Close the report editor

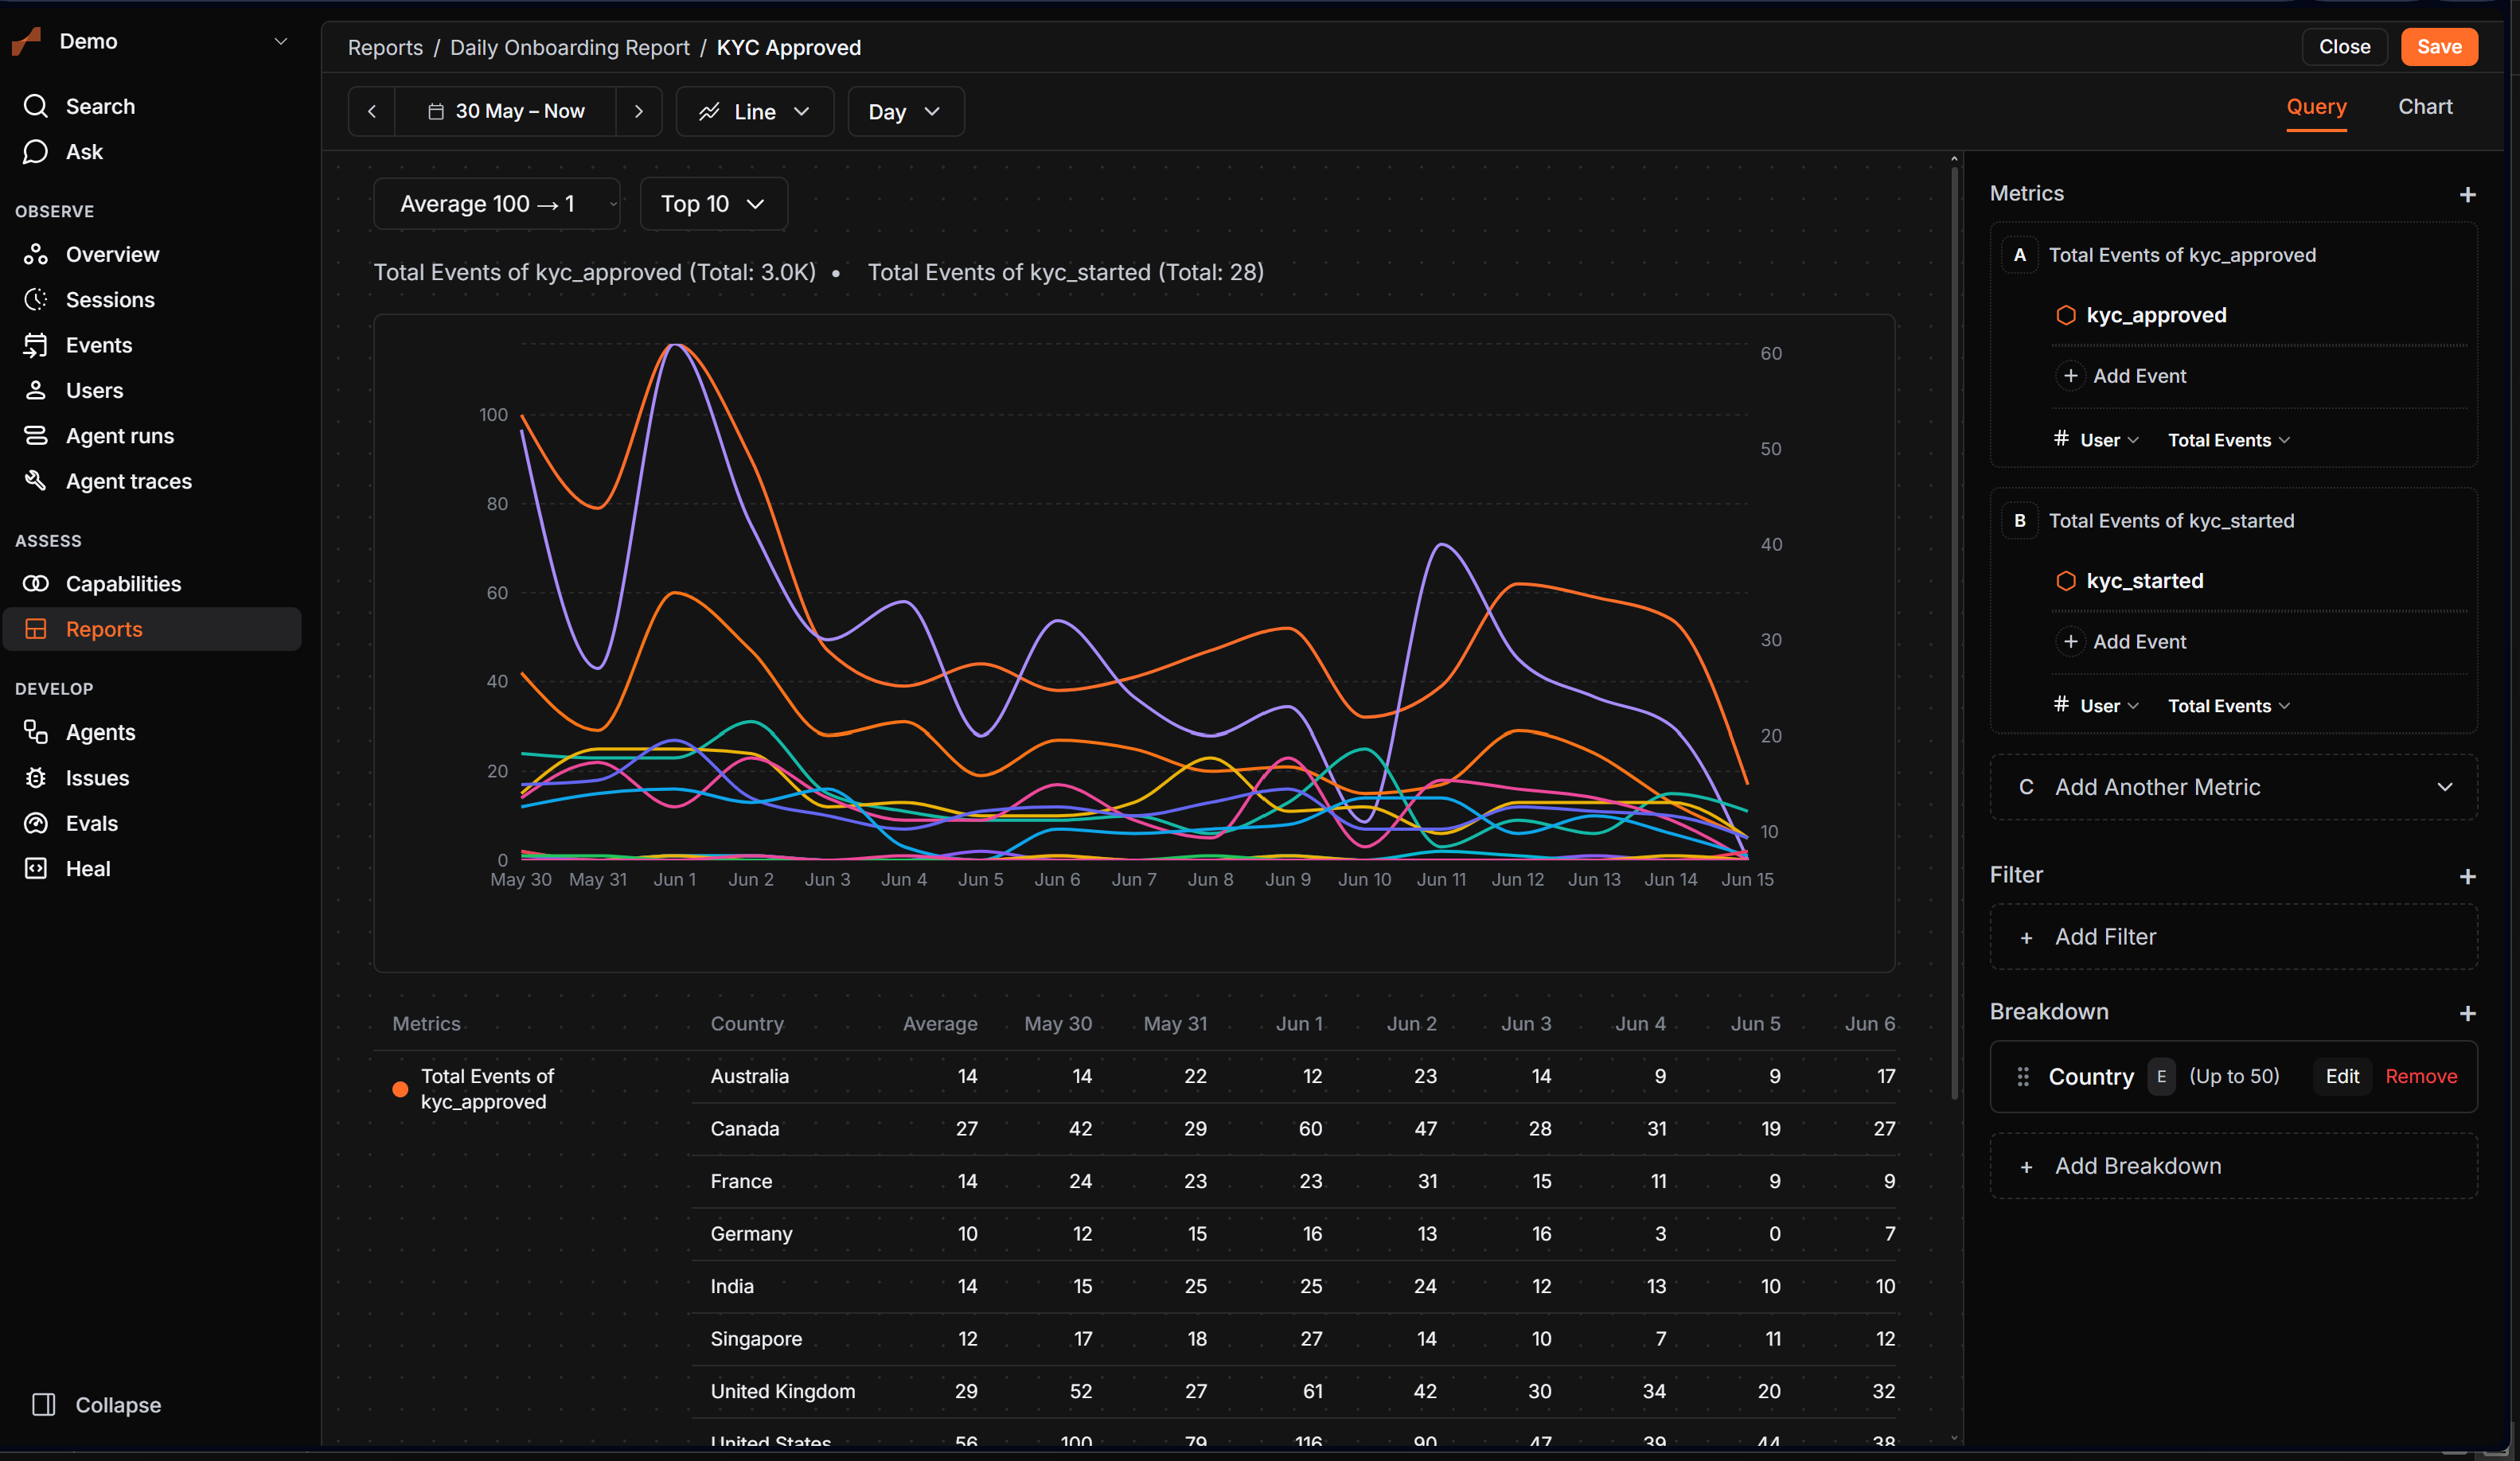[x=2344, y=47]
